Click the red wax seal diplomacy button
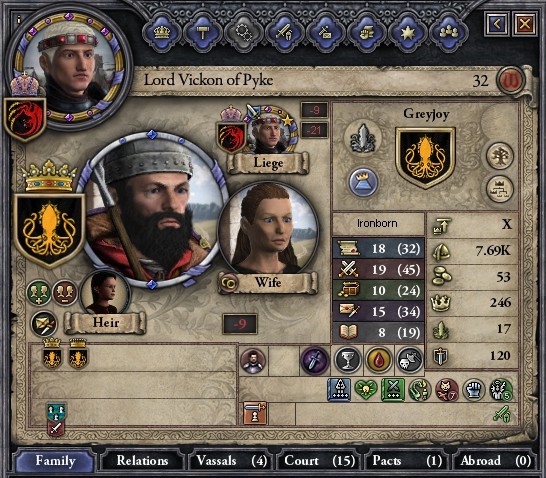546x478 pixels. click(511, 80)
